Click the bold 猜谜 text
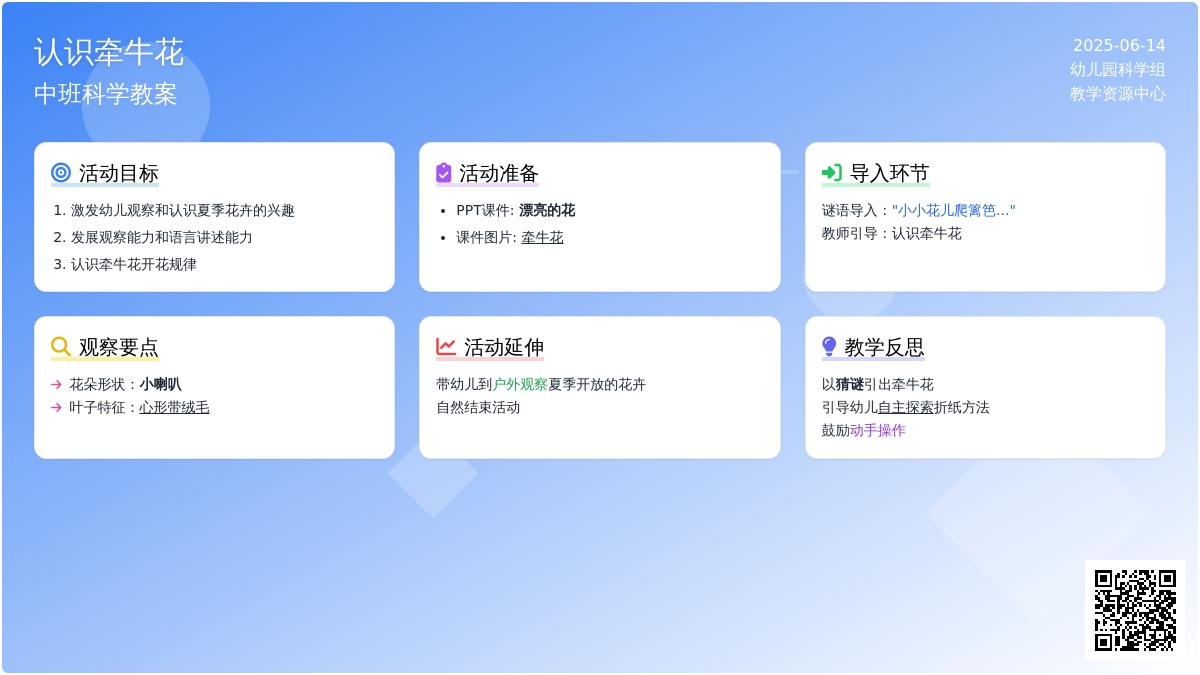1200x675 pixels. [850, 384]
